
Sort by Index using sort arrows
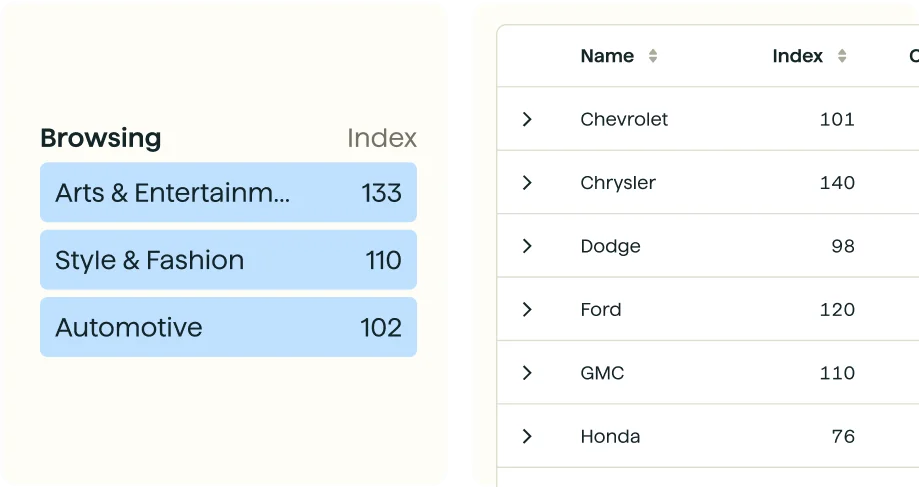pyautogui.click(x=842, y=56)
